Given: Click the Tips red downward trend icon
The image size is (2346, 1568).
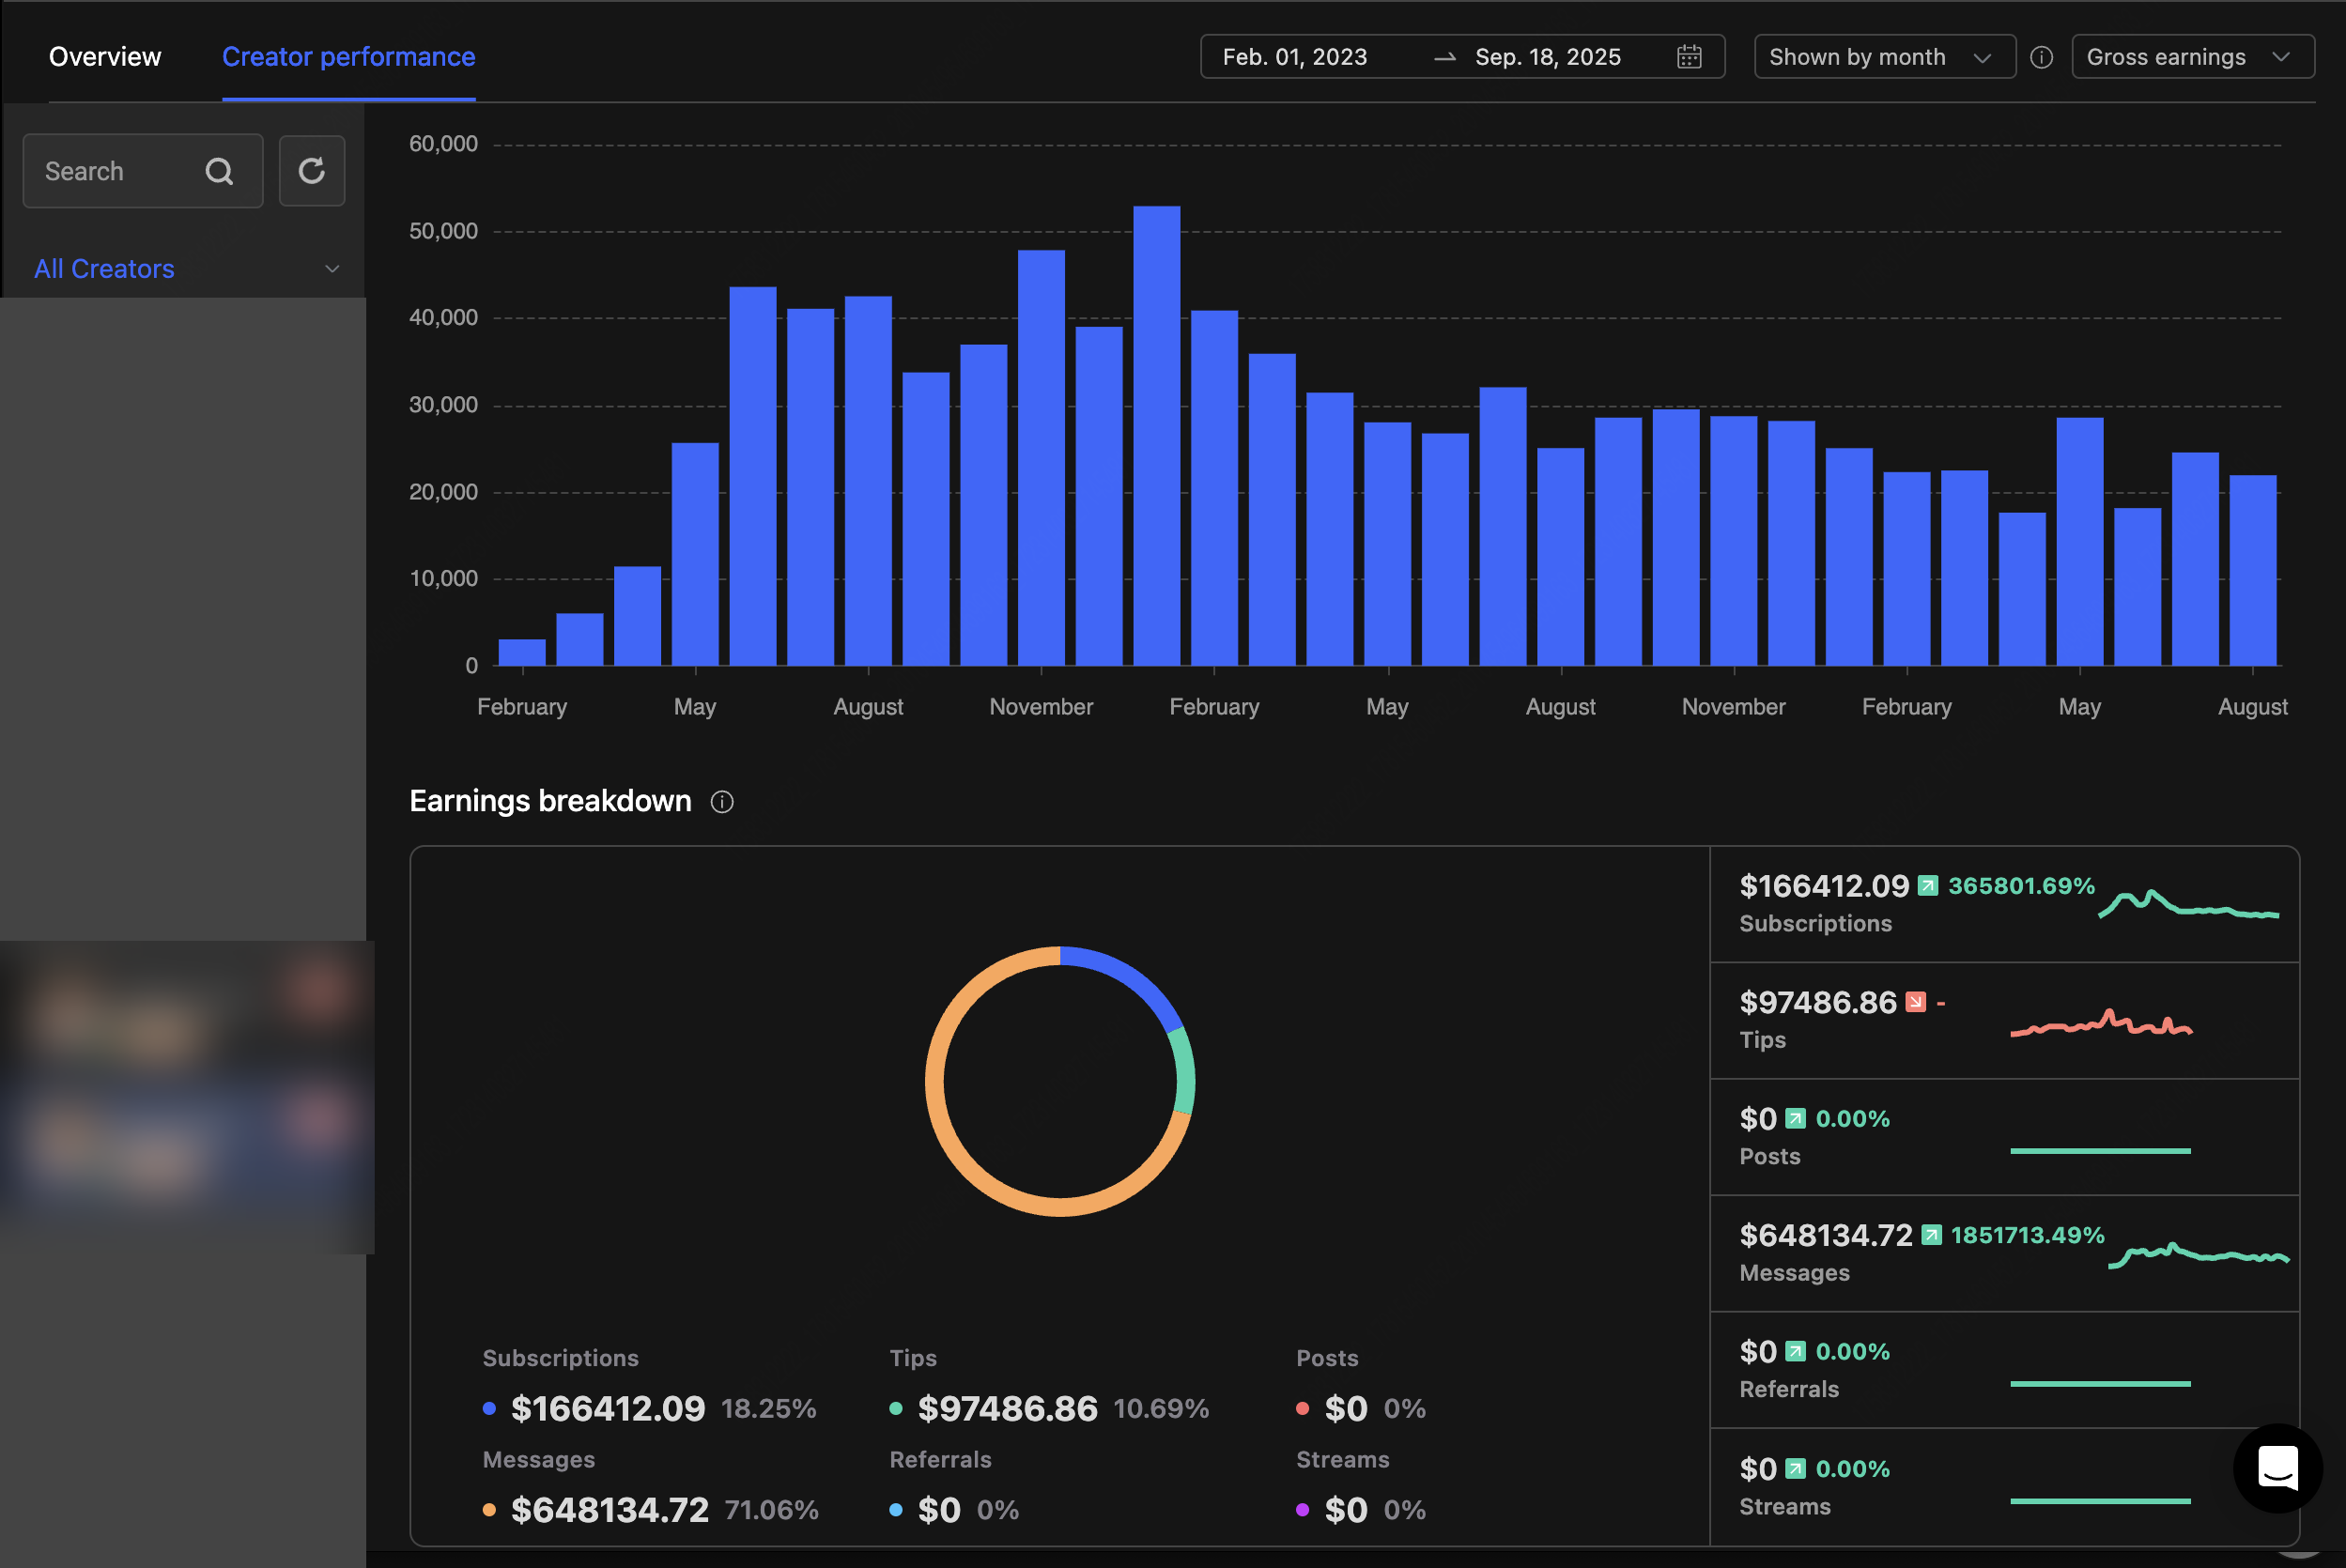Looking at the screenshot, I should [x=1916, y=1002].
